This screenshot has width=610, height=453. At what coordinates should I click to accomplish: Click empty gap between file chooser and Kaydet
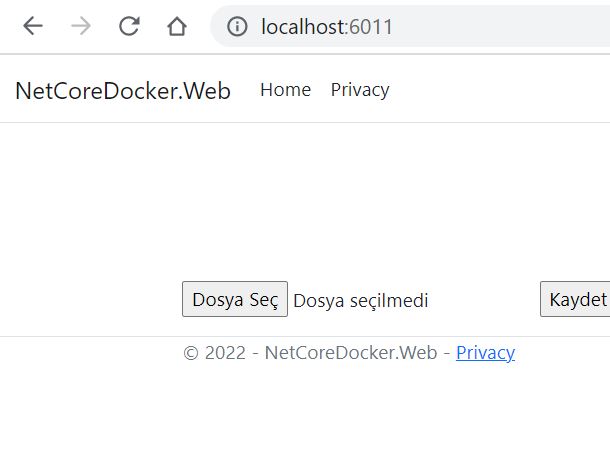point(485,300)
